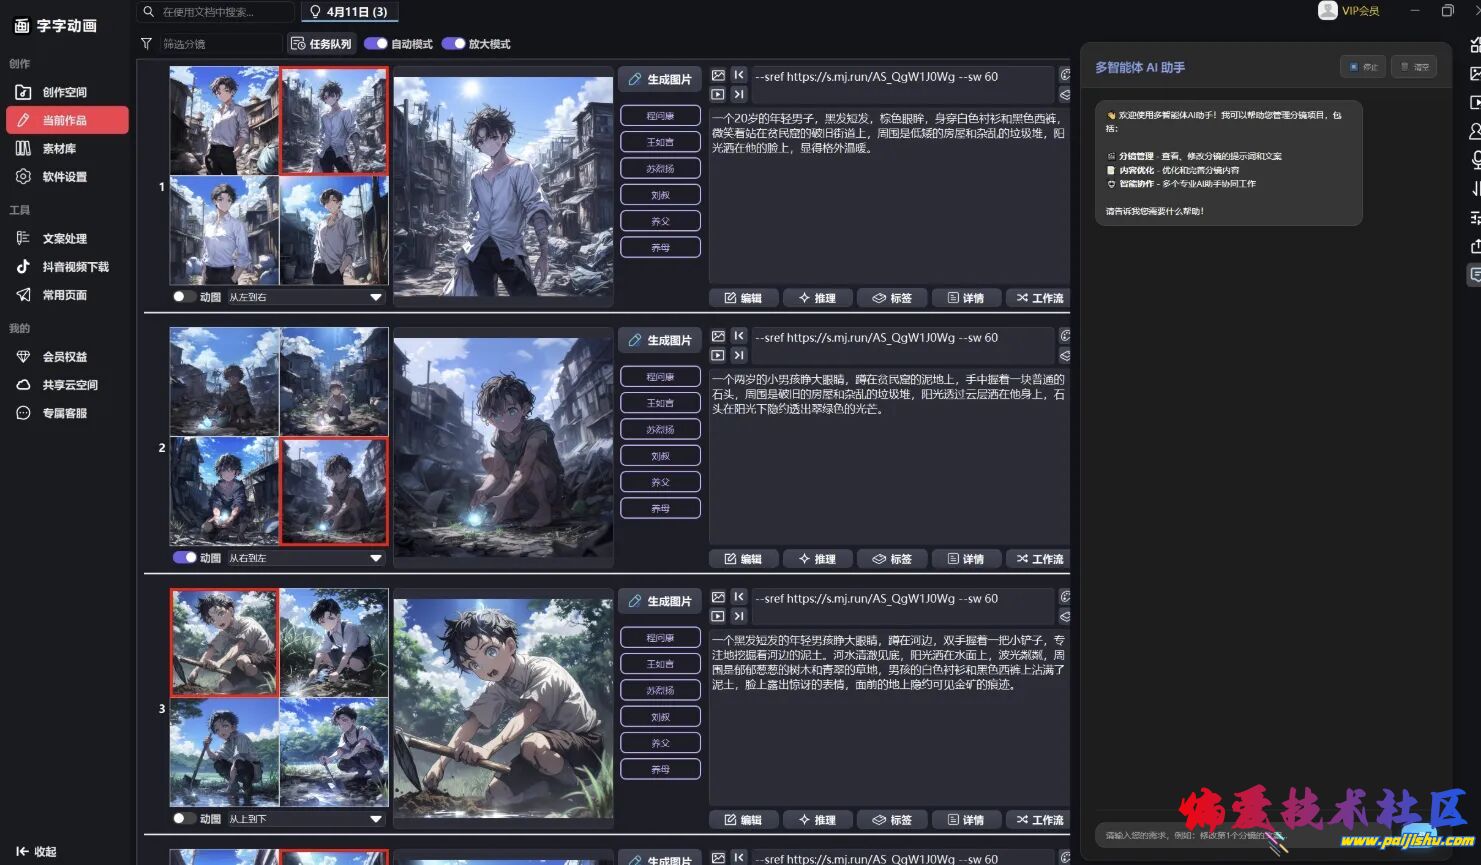The height and width of the screenshot is (865, 1481).
Task: Click the export share icon on right edge
Action: click(1475, 246)
